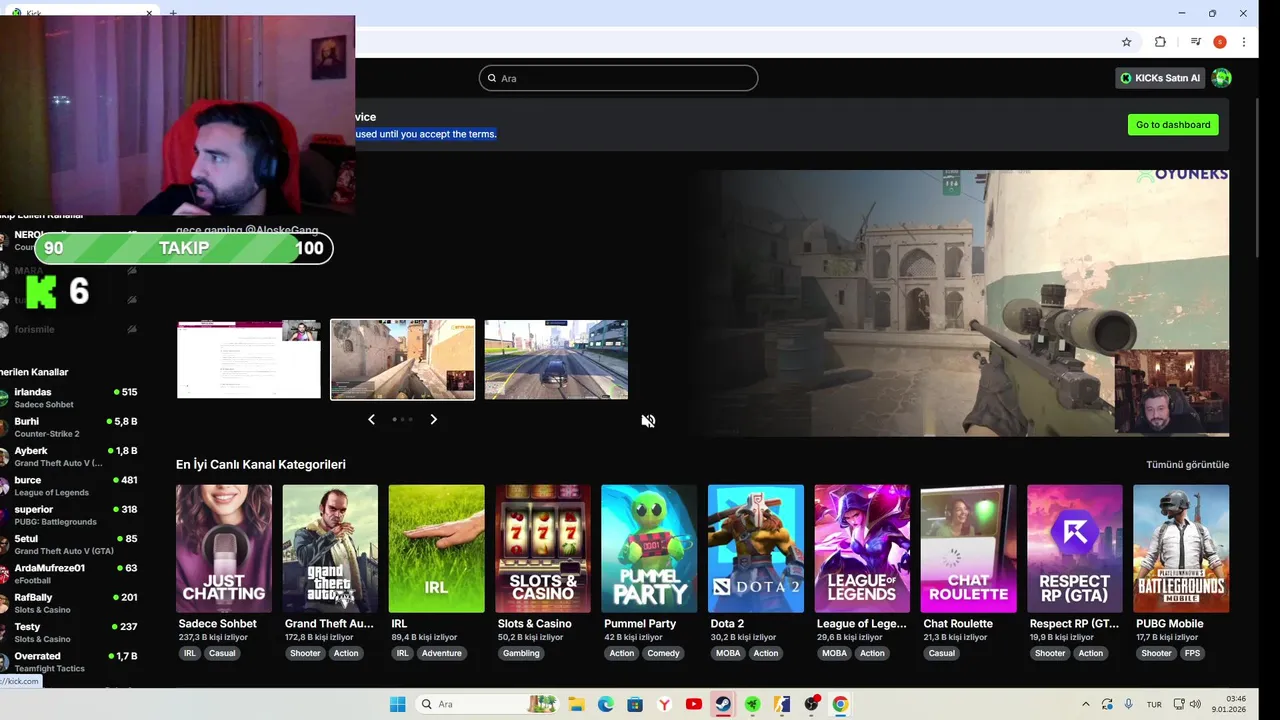Open File Explorer from the taskbar
Screen dimensions: 1280x720
[577, 704]
